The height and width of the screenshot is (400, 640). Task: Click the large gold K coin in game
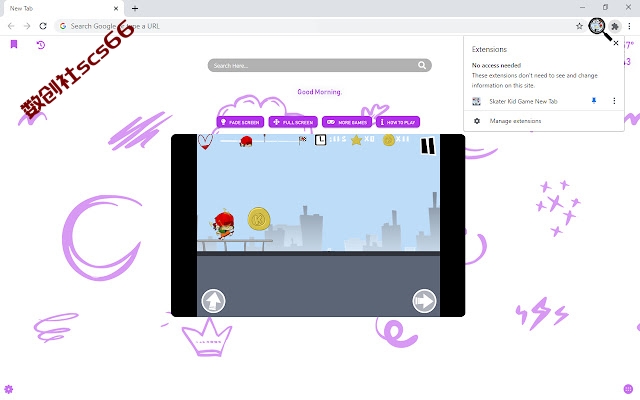(x=259, y=219)
